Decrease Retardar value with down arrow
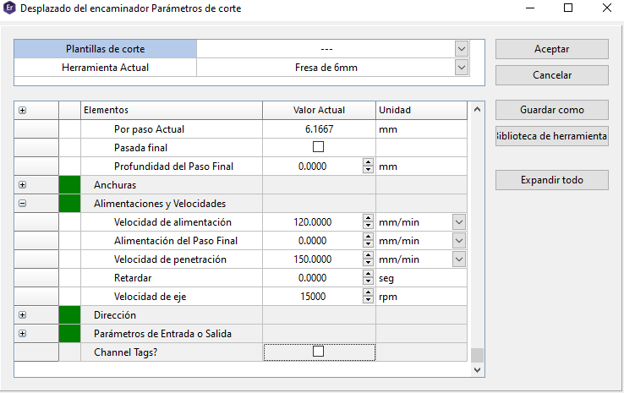The image size is (624, 393). (368, 282)
